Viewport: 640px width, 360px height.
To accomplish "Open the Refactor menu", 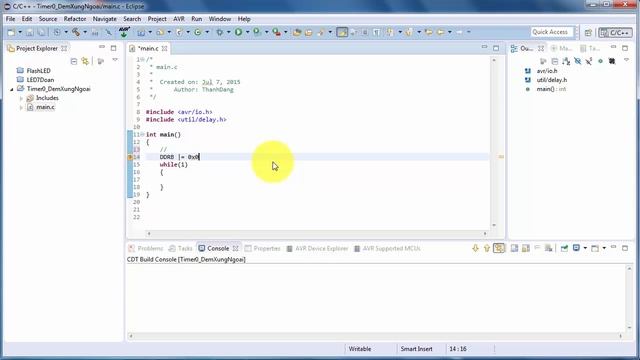I will (x=75, y=19).
